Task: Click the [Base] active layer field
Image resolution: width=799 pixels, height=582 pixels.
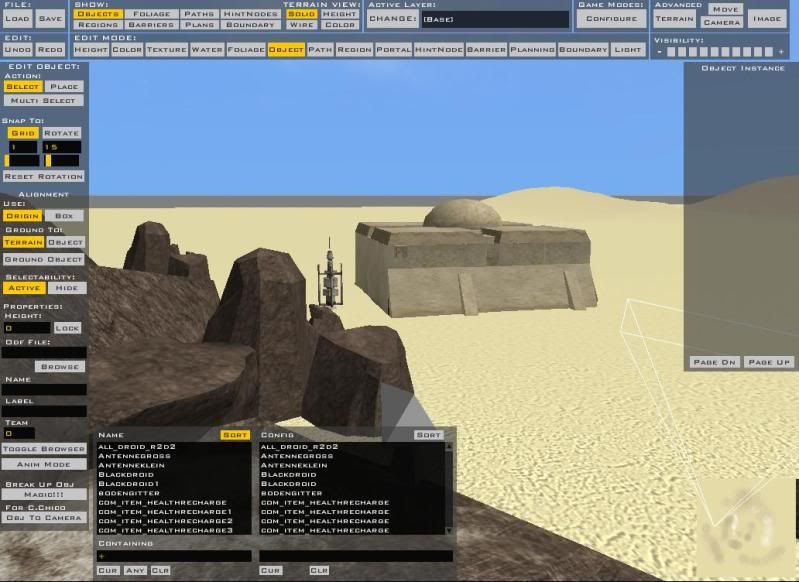Action: [495, 19]
